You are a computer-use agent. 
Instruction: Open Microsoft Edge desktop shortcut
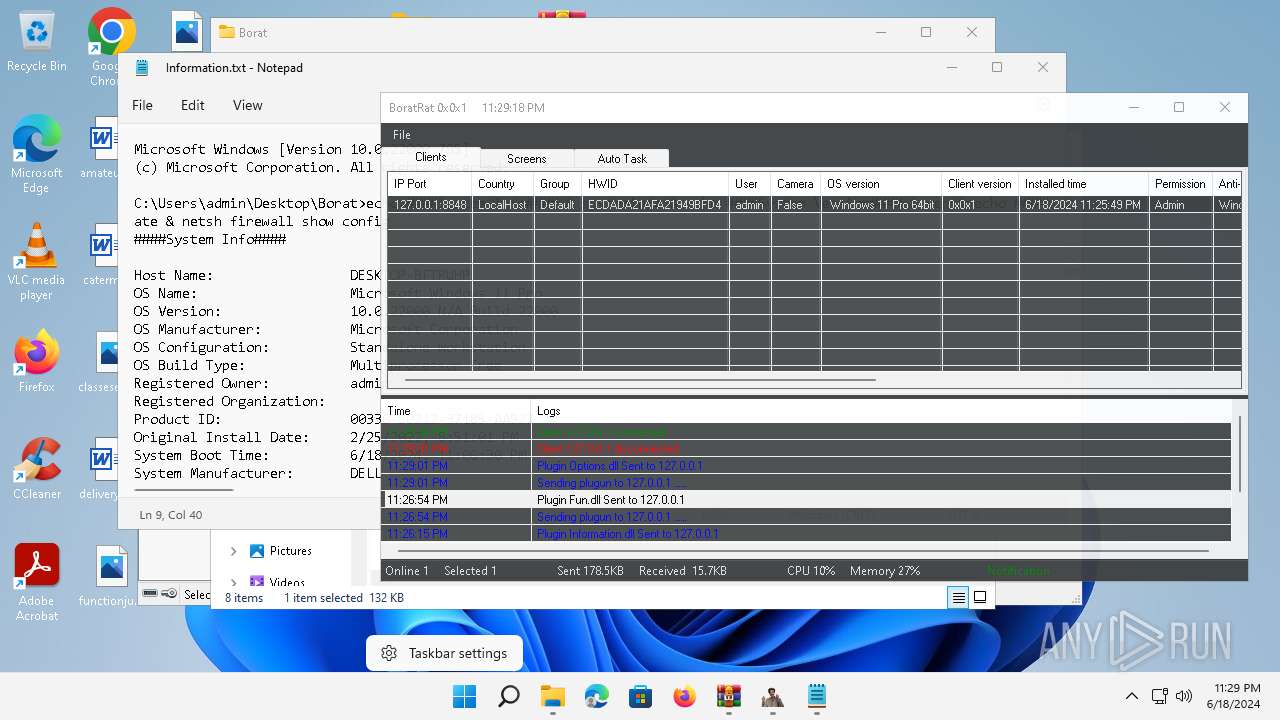coord(37,154)
